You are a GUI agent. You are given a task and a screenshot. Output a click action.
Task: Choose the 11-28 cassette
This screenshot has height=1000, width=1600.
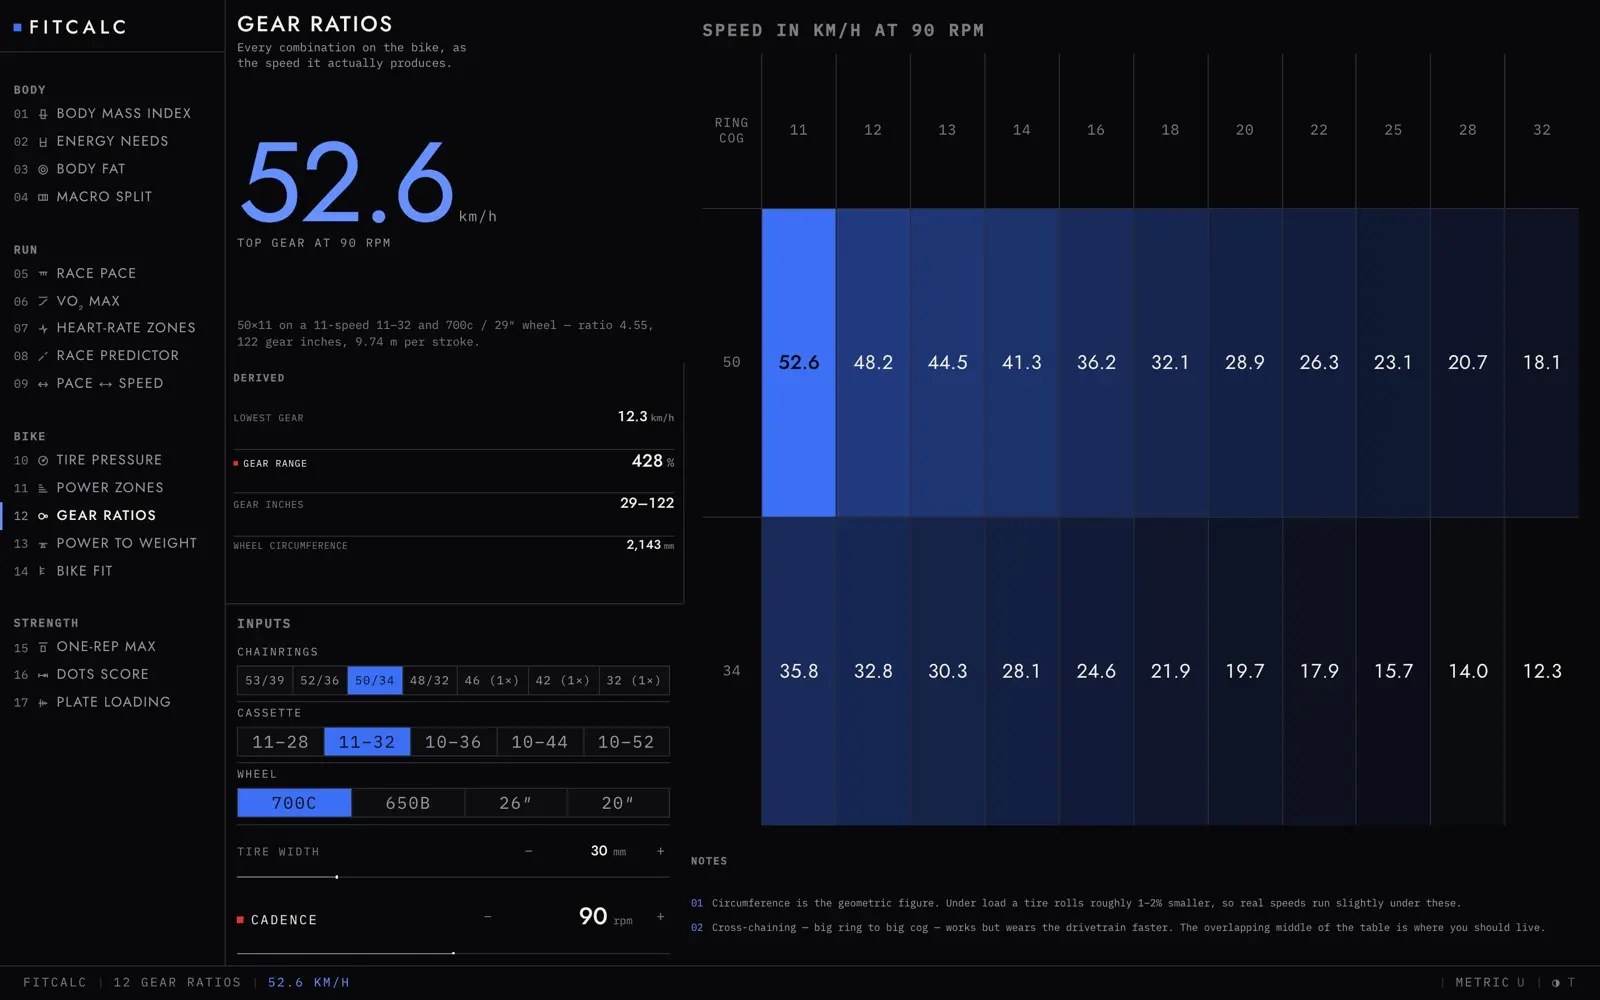(280, 742)
